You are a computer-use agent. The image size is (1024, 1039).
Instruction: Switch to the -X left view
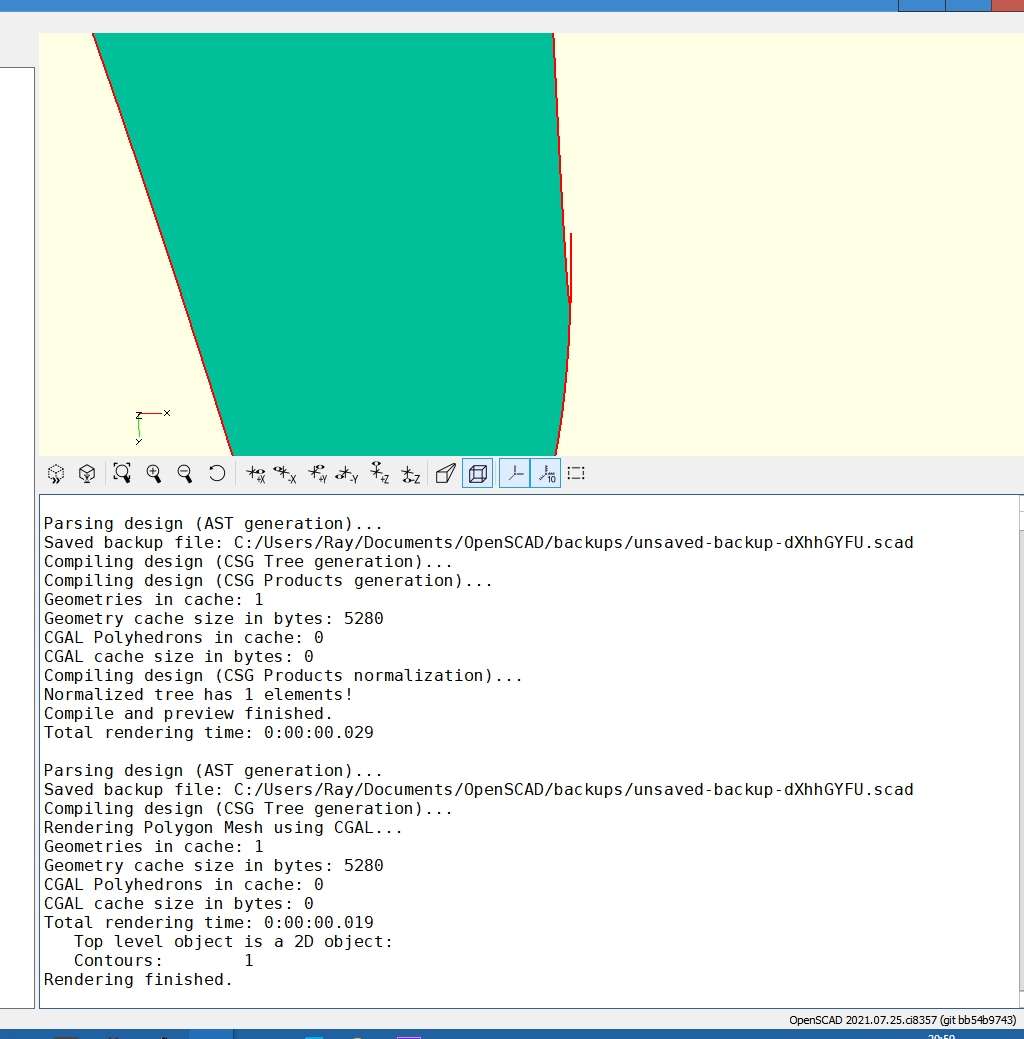pos(285,474)
